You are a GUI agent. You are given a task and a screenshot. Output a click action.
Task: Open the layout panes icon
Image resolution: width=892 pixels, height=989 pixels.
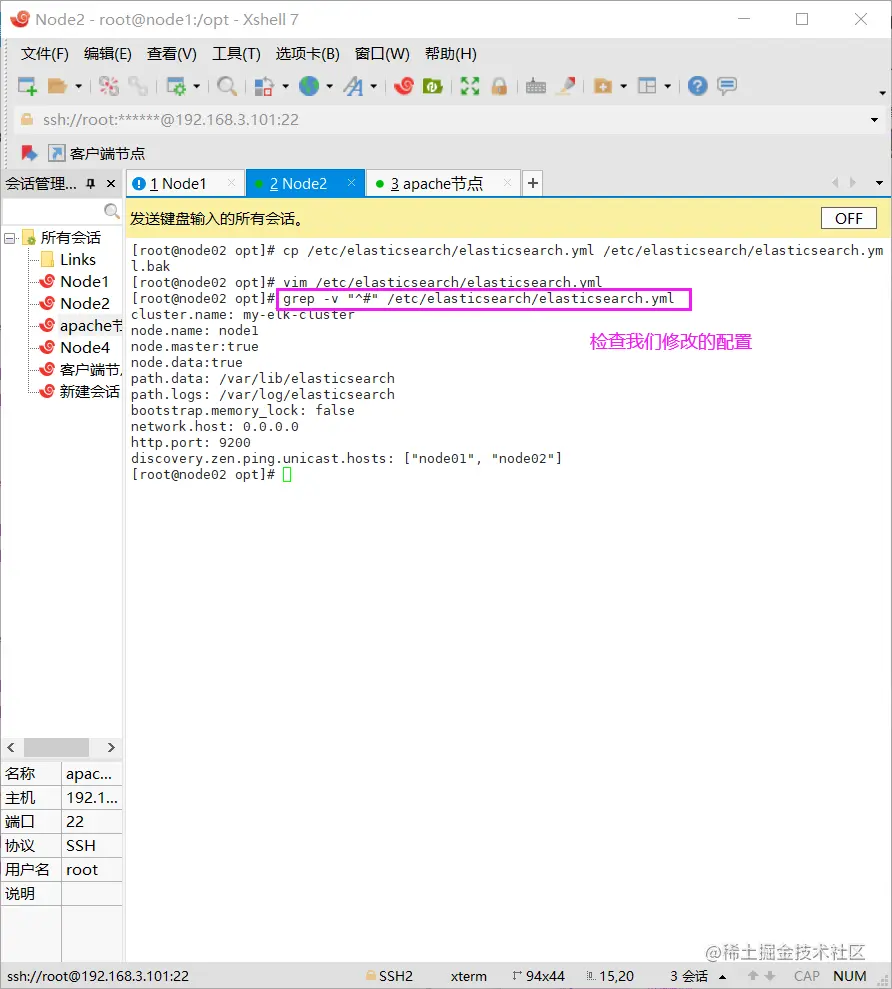click(647, 86)
